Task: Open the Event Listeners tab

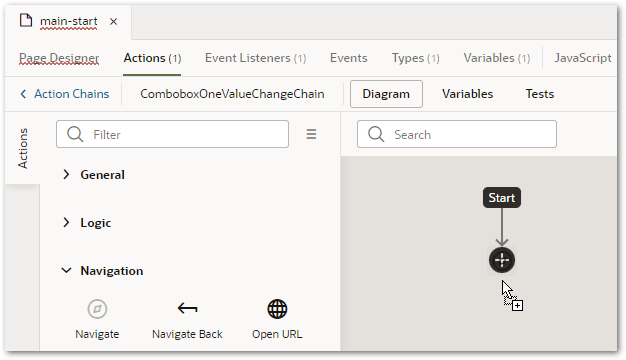Action: 256,58
